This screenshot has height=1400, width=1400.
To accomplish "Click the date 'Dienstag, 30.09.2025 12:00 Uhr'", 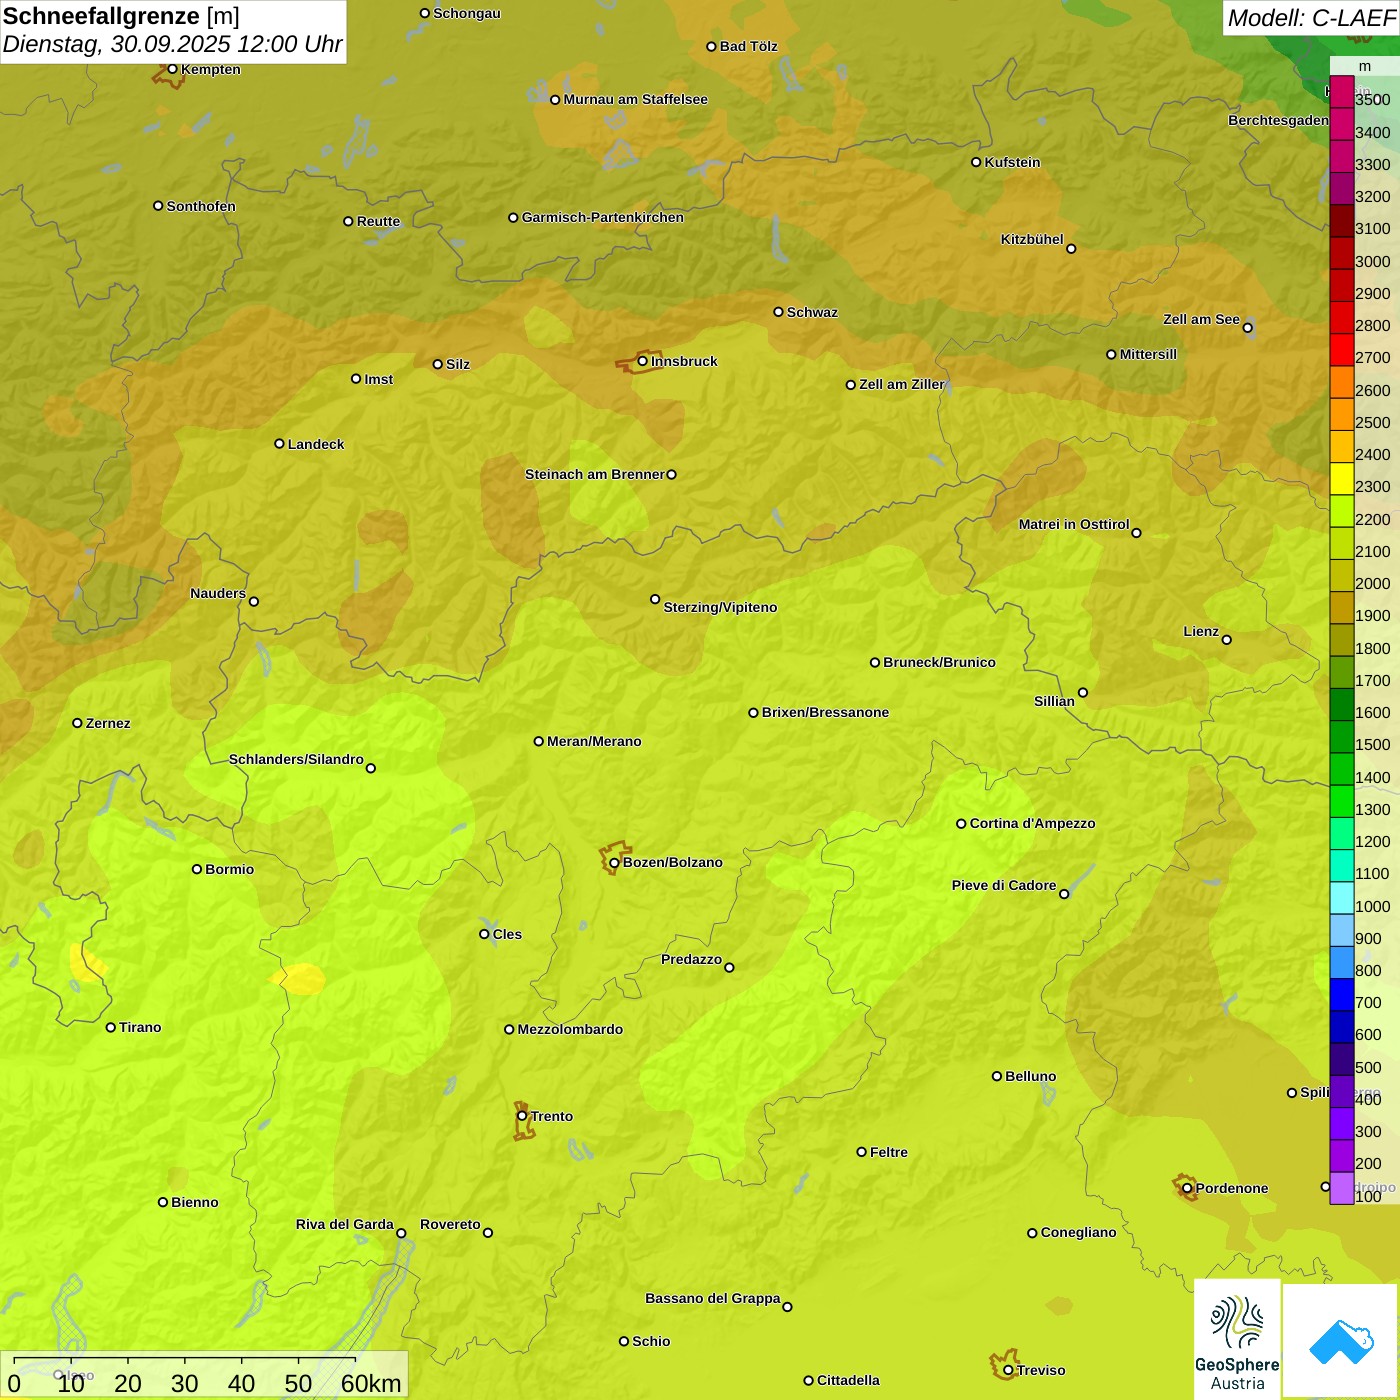I will (172, 44).
